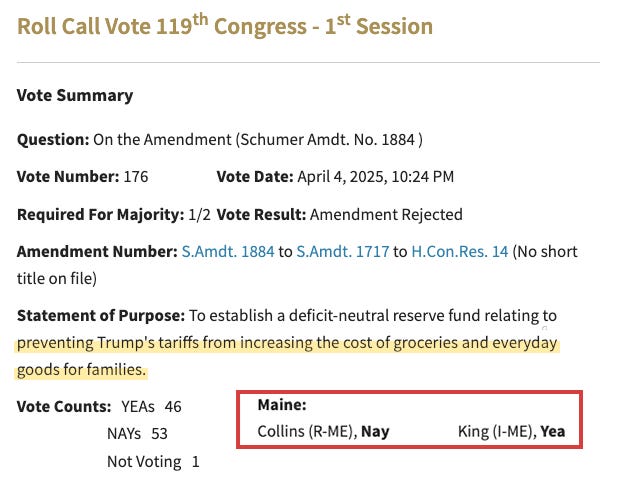Click King (I-ME) Yea vote entry
The width and height of the screenshot is (622, 481).
511,431
